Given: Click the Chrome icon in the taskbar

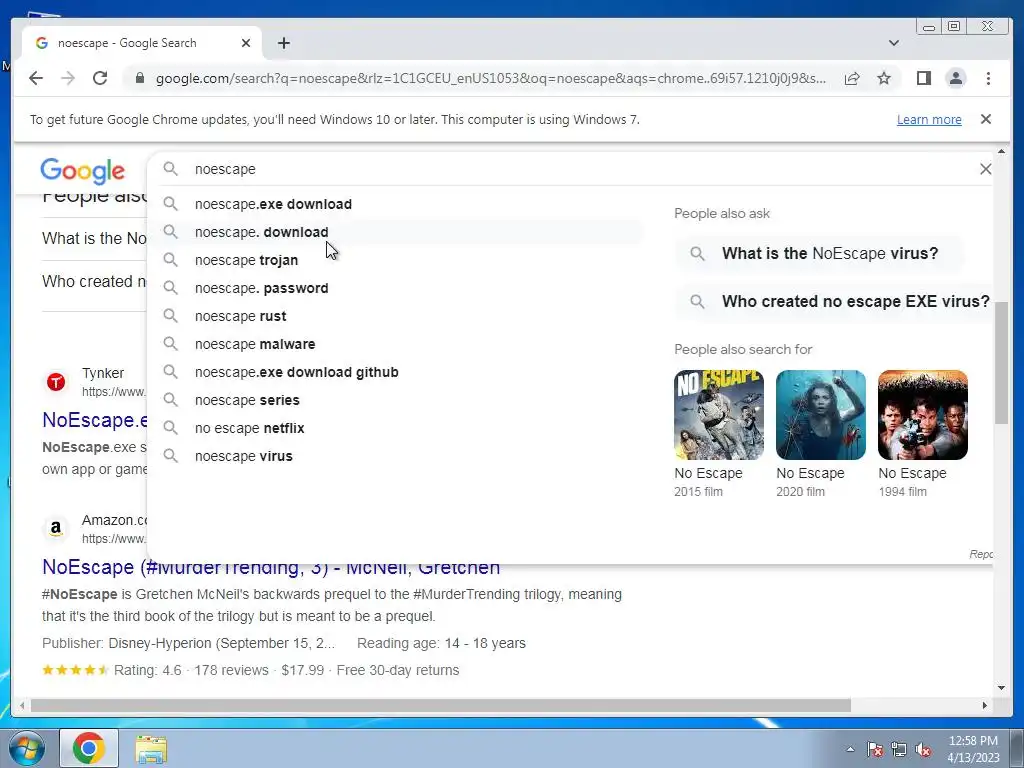Looking at the screenshot, I should point(89,748).
